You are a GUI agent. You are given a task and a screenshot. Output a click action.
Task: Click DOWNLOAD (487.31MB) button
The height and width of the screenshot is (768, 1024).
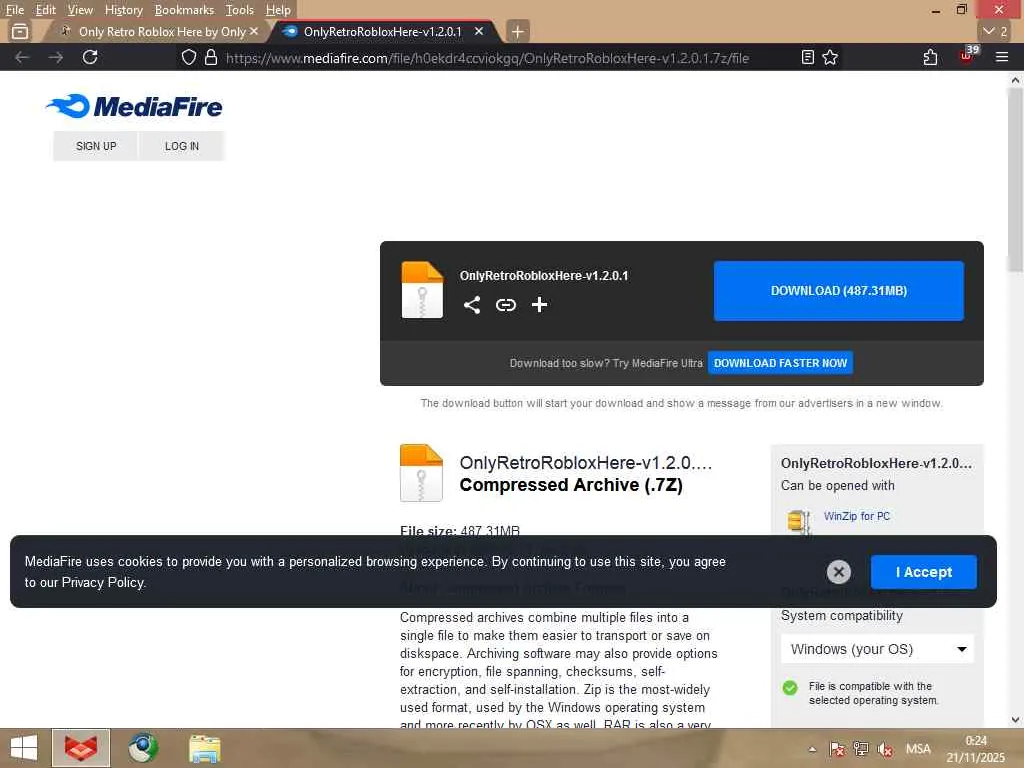click(x=839, y=291)
